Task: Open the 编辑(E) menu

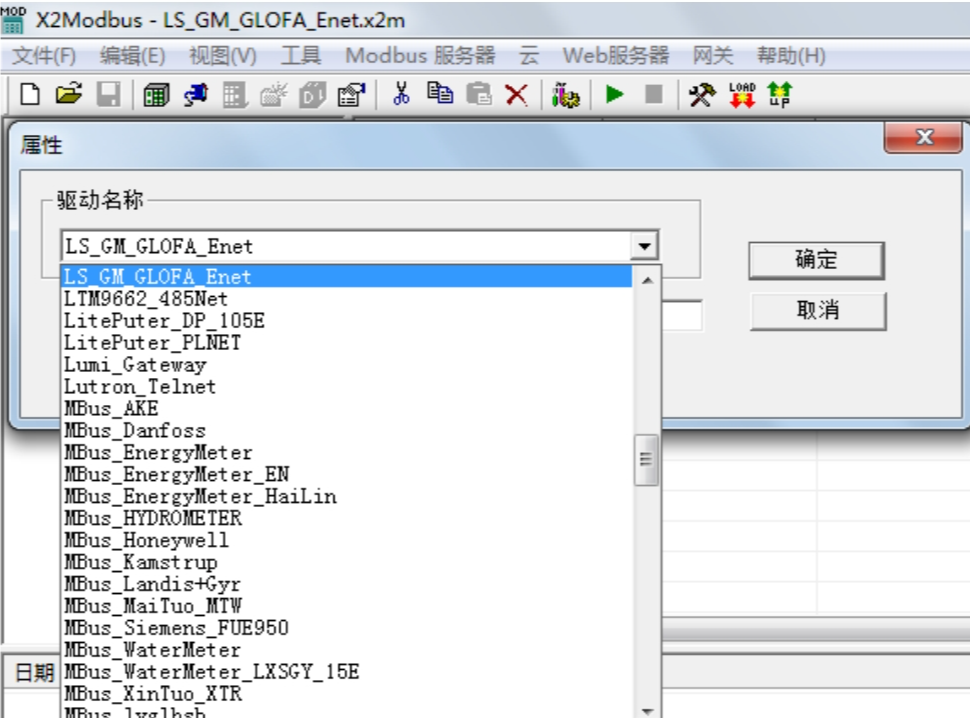Action: click(132, 56)
